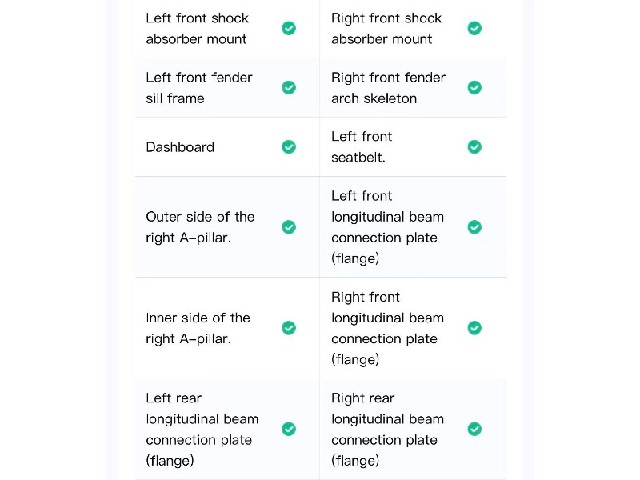Select the Left front seatbelt label
The height and width of the screenshot is (480, 640).
coord(362,147)
